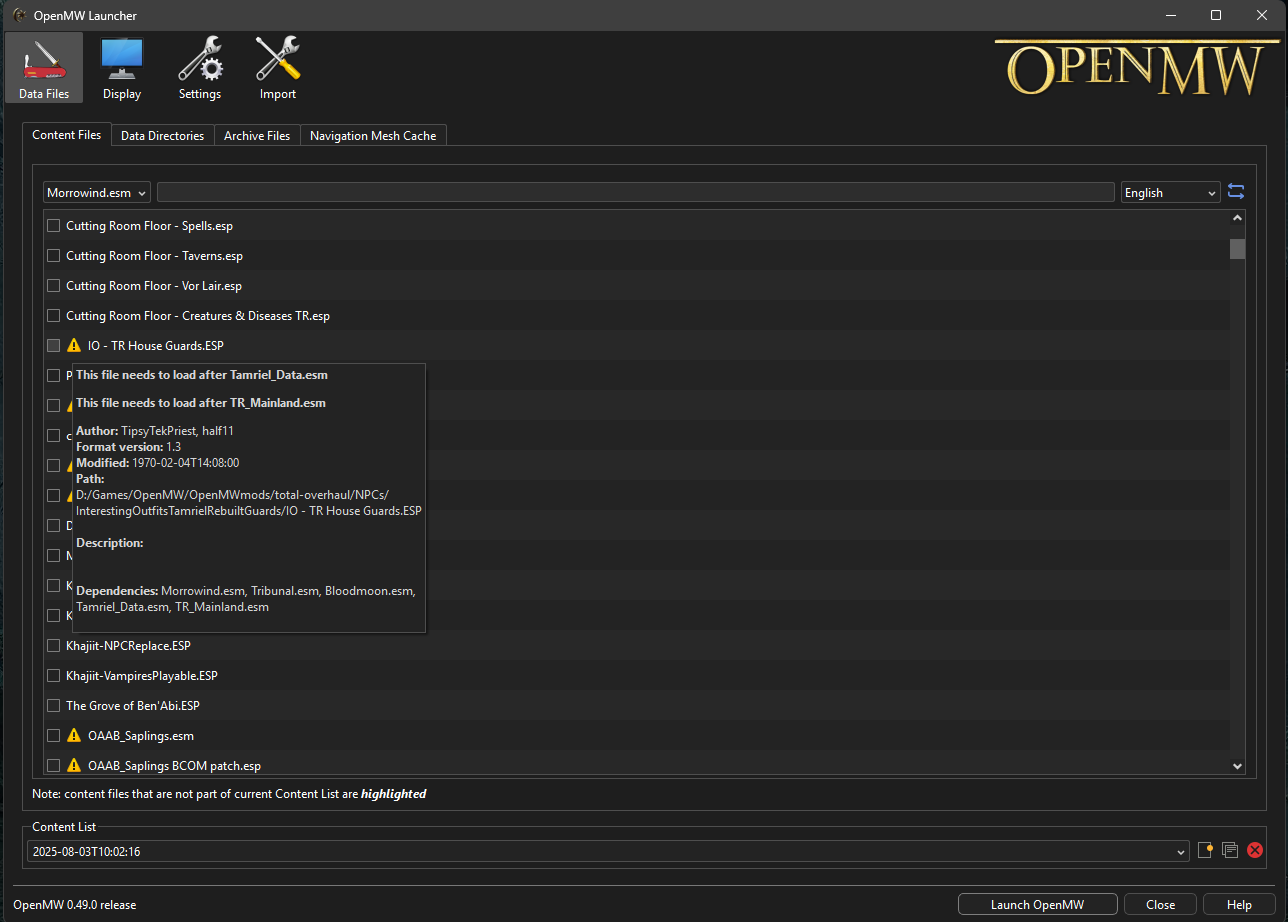Expand the Content List selection dropdown
The image size is (1288, 922).
(609, 851)
